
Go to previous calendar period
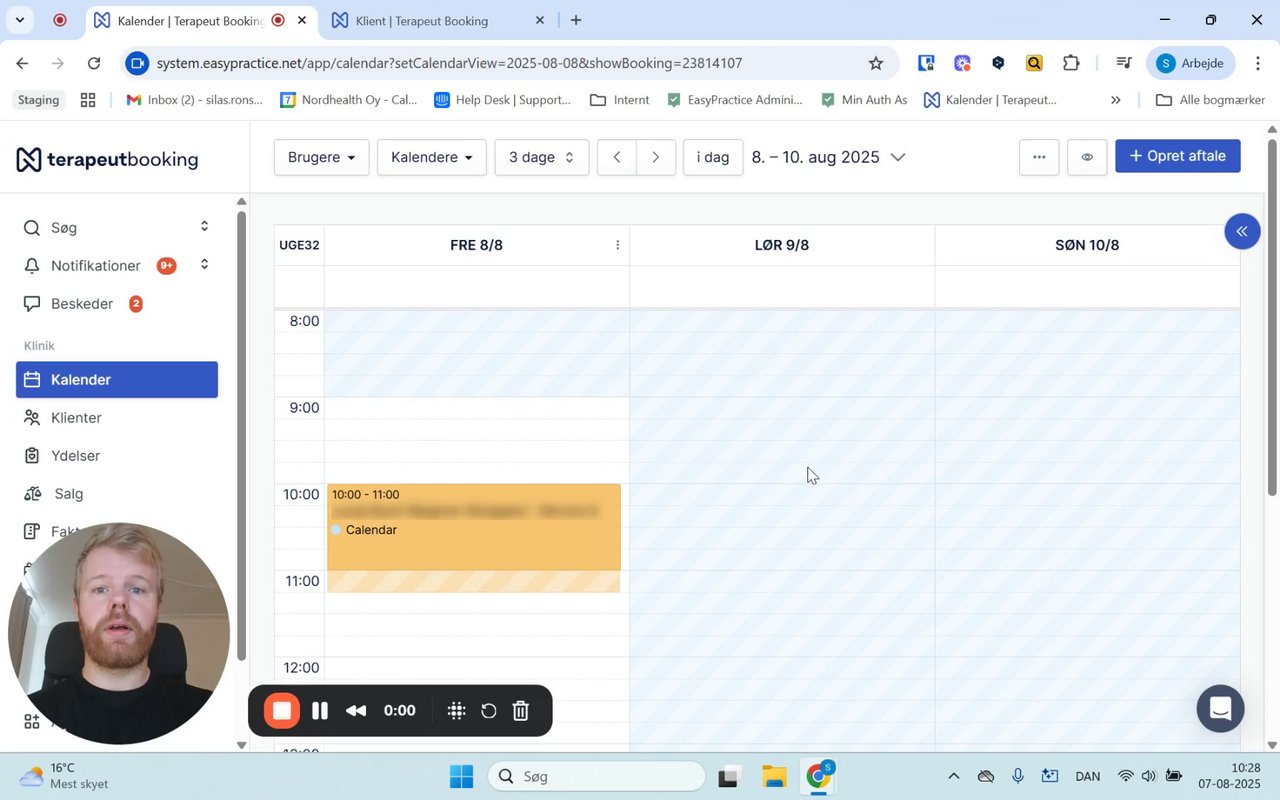tap(617, 157)
